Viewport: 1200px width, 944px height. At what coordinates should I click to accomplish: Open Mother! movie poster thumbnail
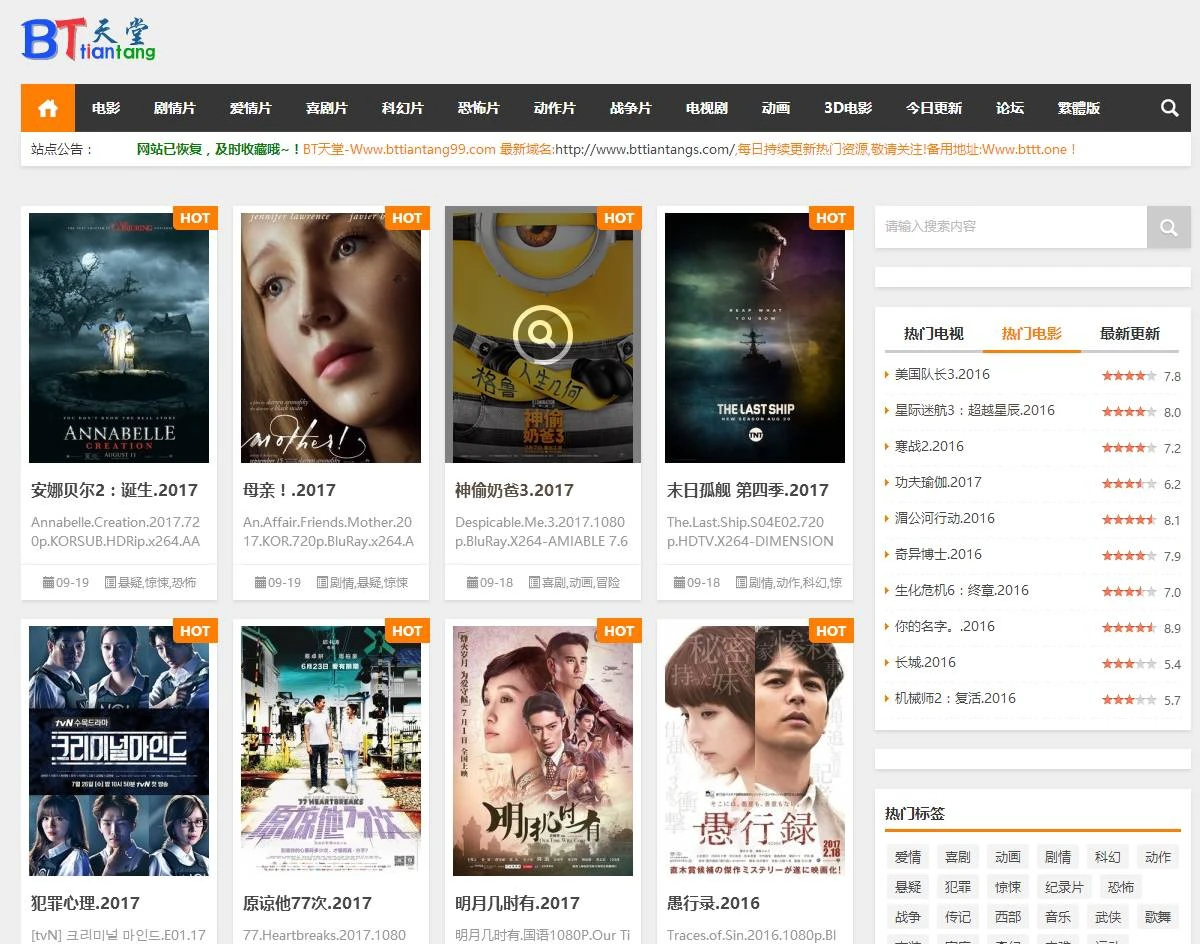tap(331, 338)
